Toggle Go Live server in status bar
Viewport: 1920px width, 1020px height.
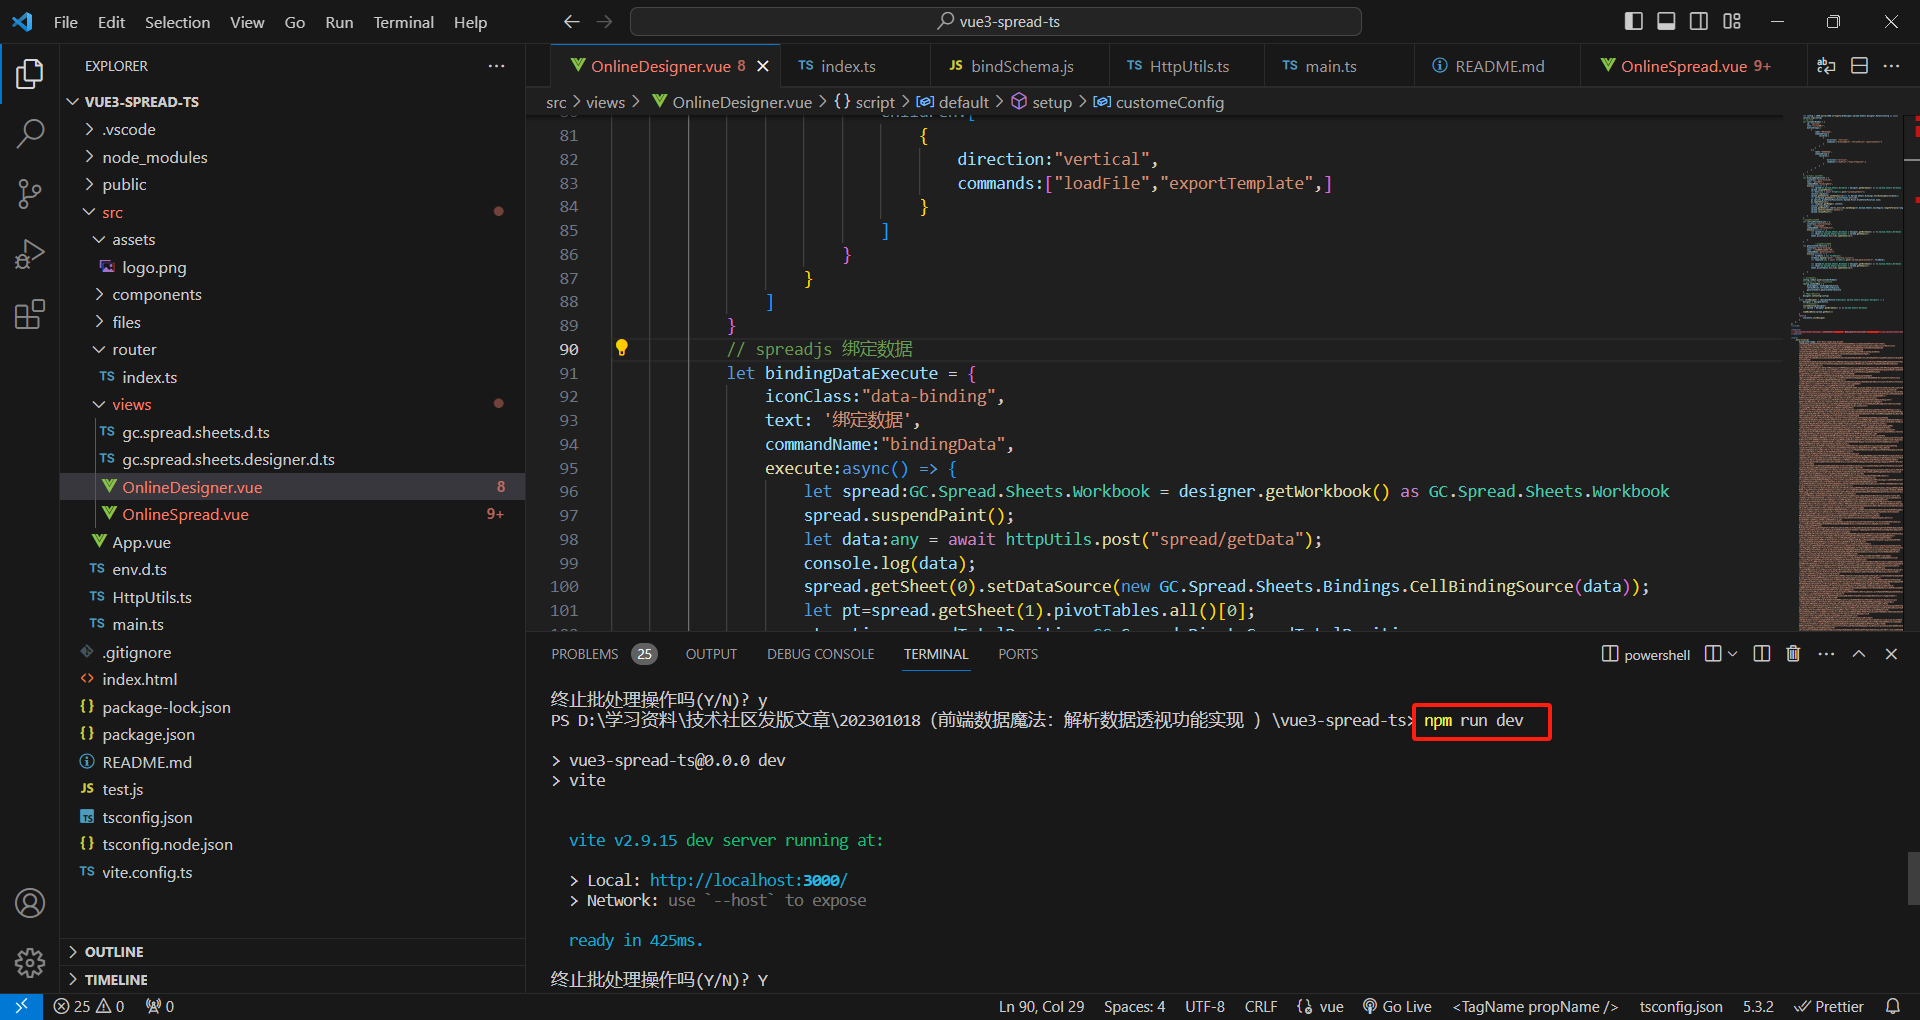[x=1397, y=1006]
